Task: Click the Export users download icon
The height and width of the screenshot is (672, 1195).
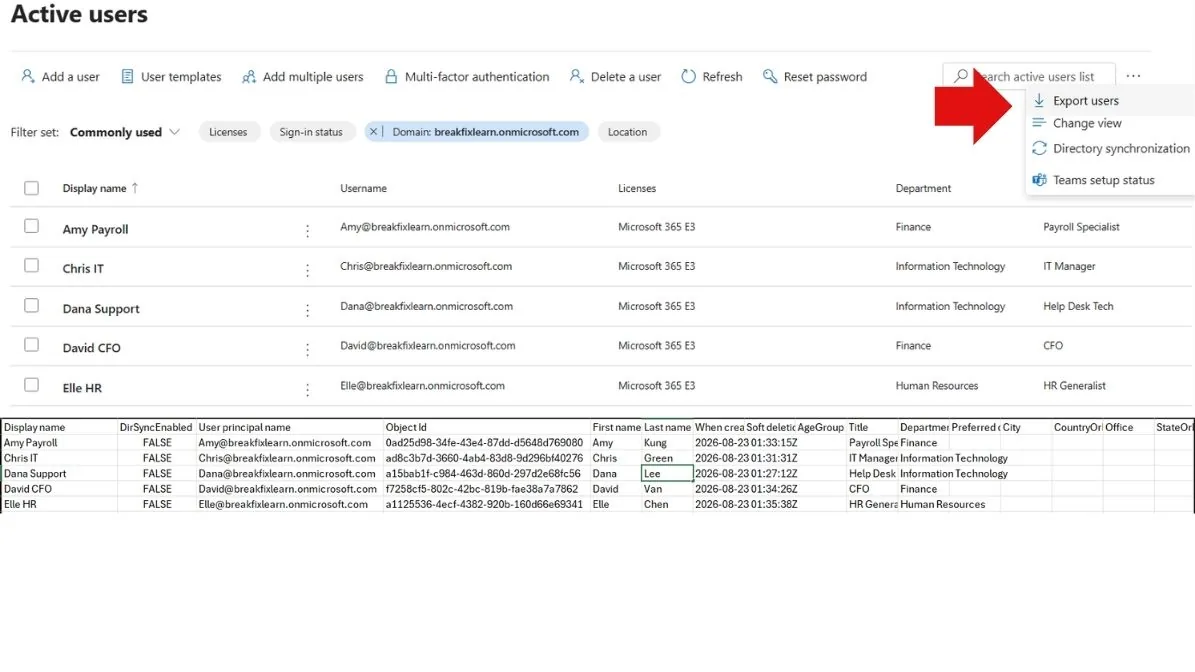Action: 1039,101
